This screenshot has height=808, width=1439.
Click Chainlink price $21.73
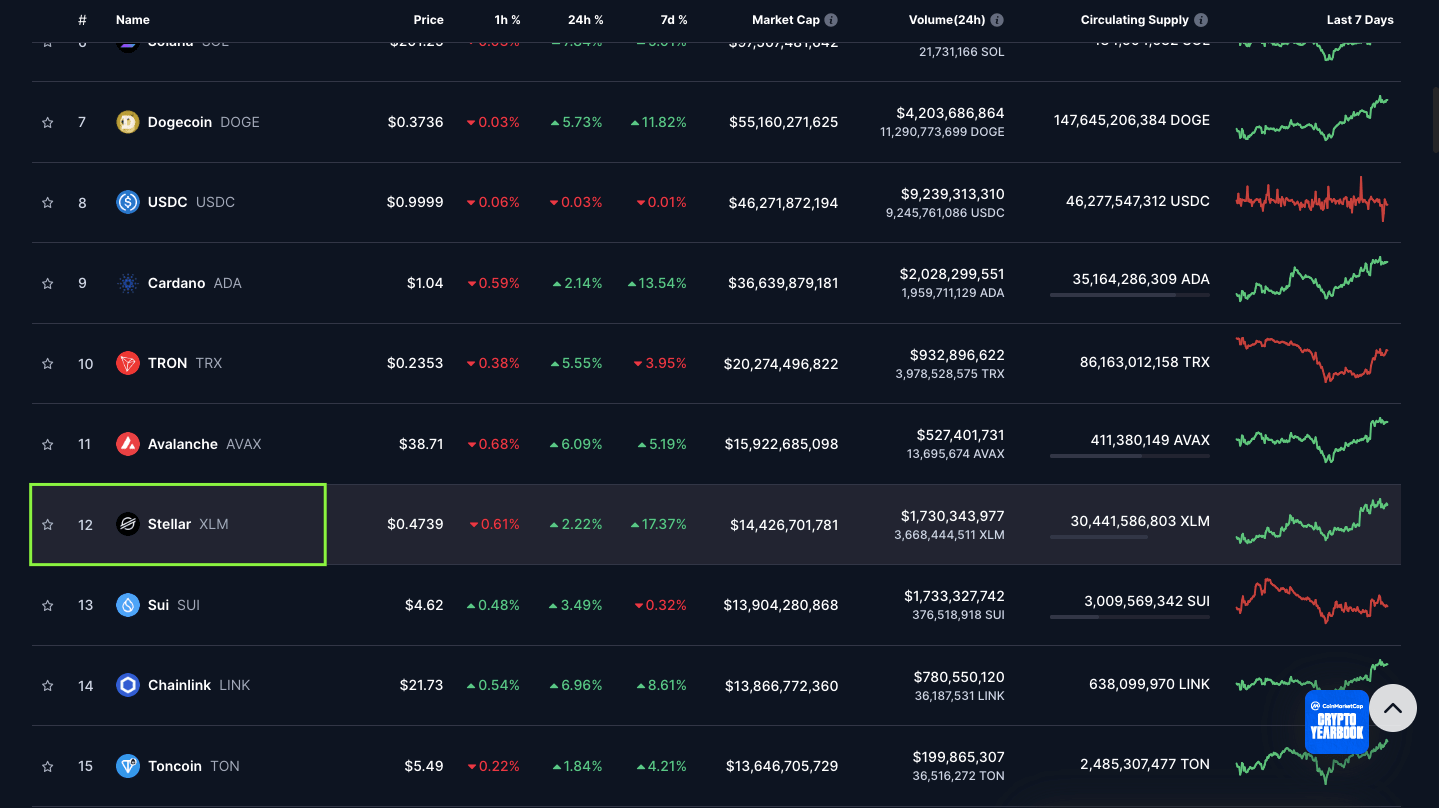click(421, 685)
